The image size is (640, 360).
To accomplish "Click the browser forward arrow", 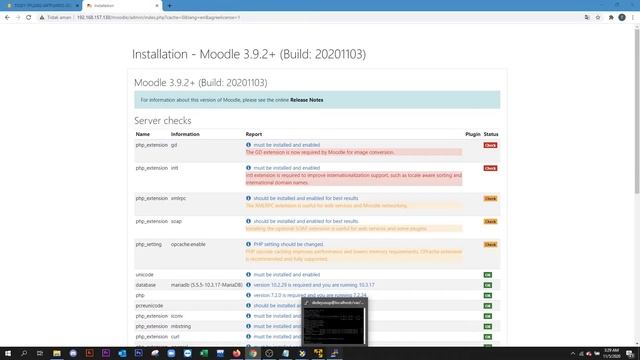I will [18, 18].
